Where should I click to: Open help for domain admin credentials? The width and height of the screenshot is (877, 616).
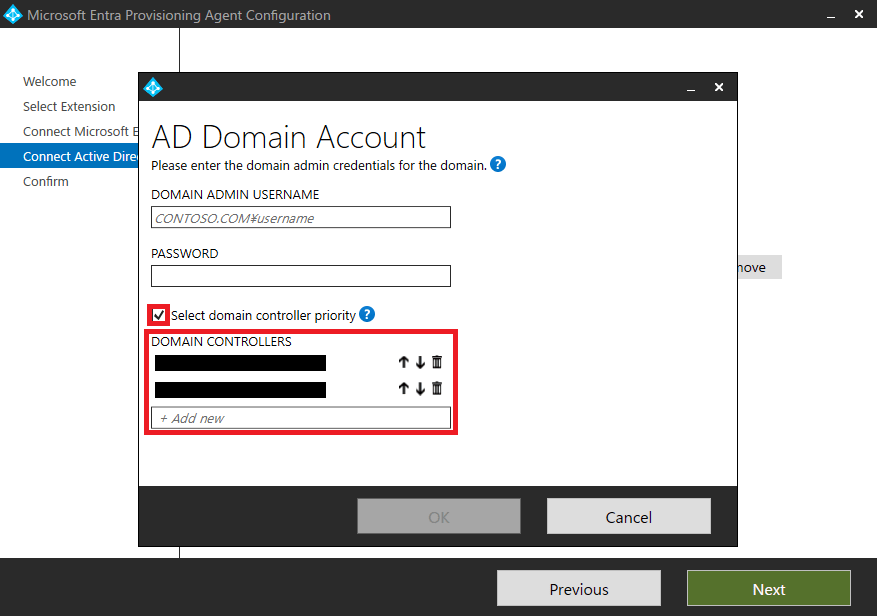(498, 164)
